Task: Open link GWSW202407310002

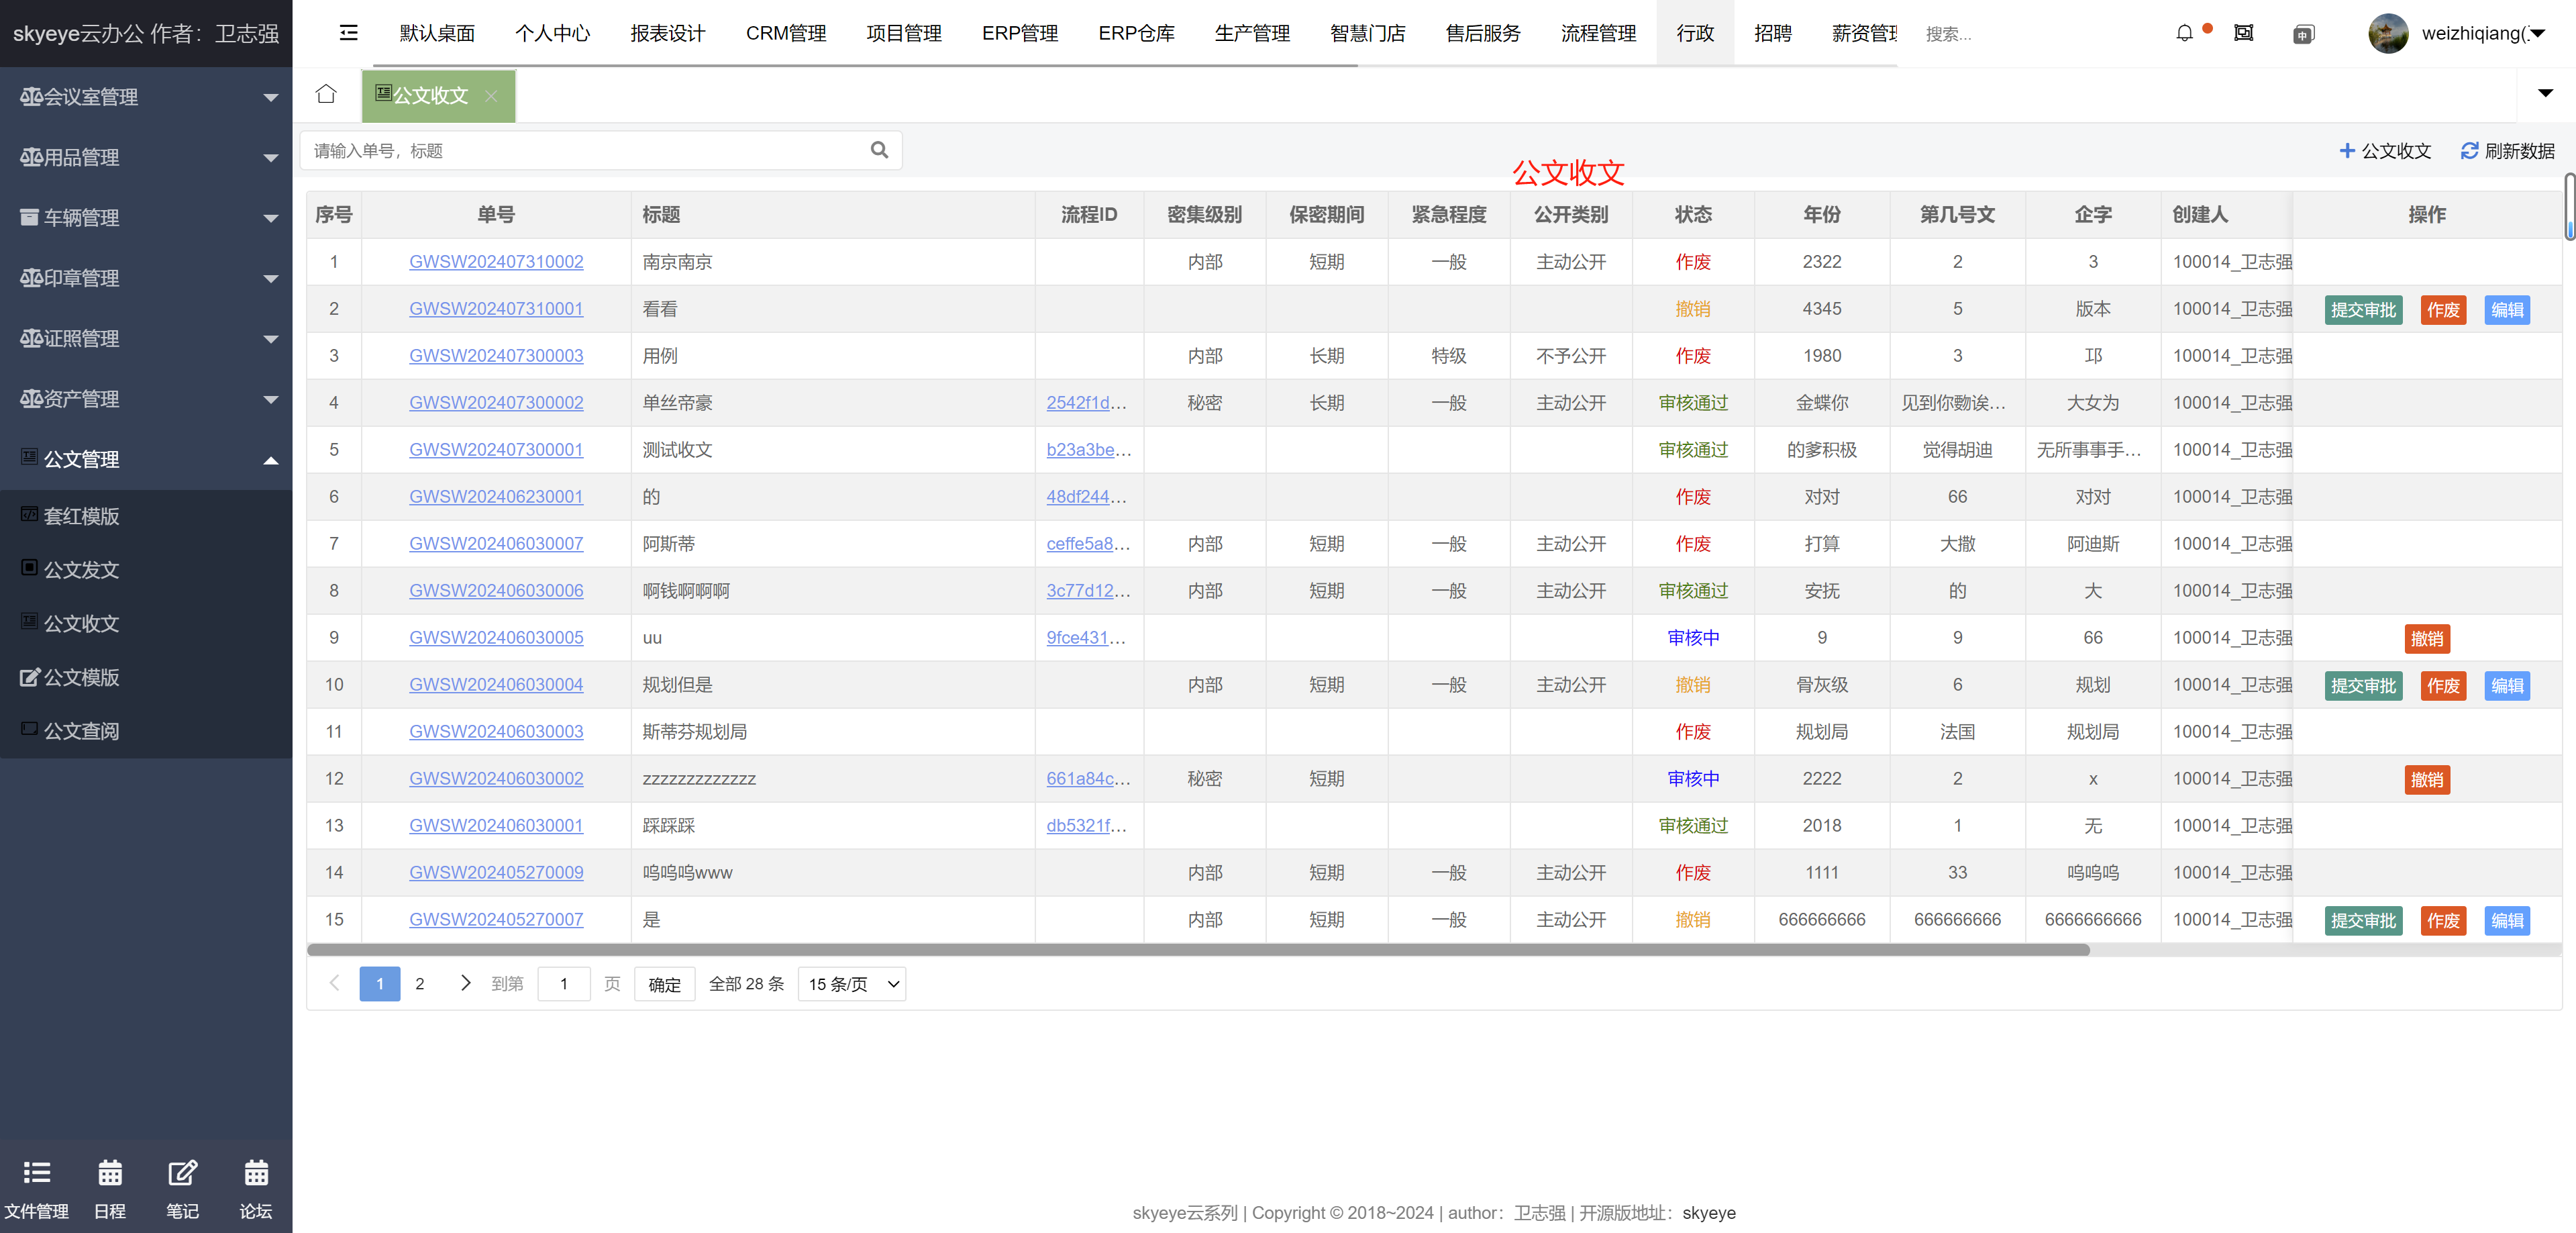Action: pos(496,262)
